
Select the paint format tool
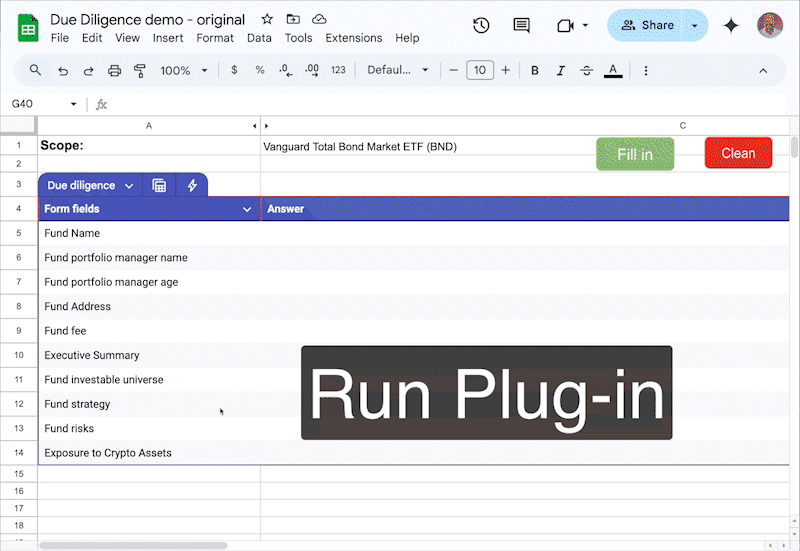click(x=140, y=71)
